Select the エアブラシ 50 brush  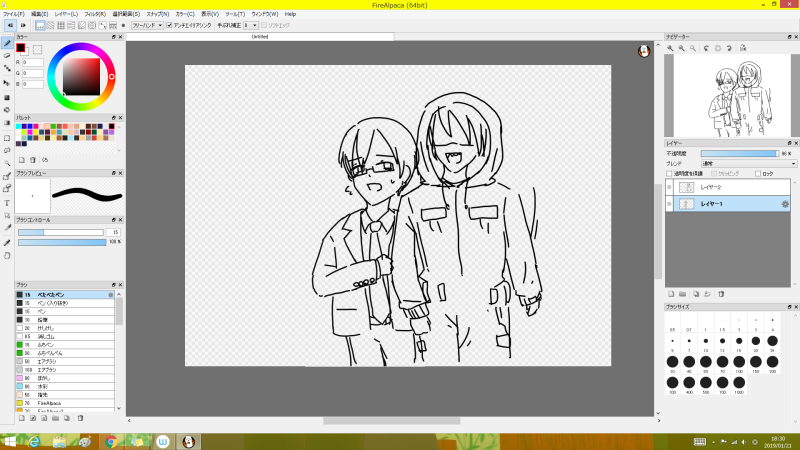65,361
